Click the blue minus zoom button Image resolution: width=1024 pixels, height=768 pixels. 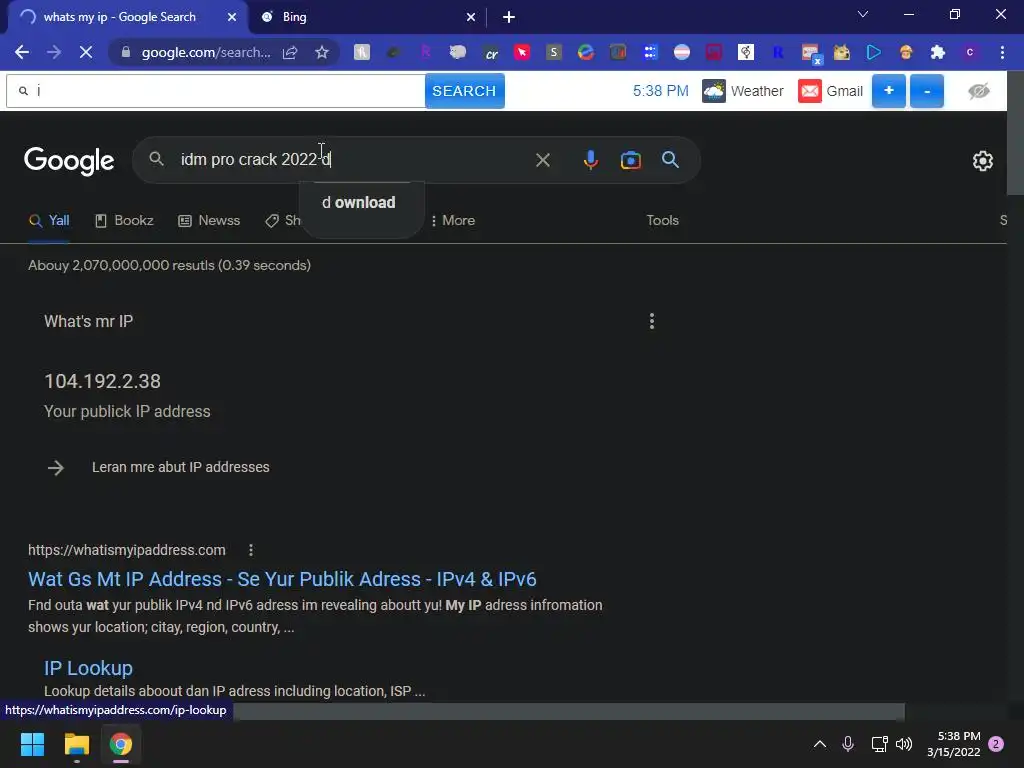[x=927, y=91]
